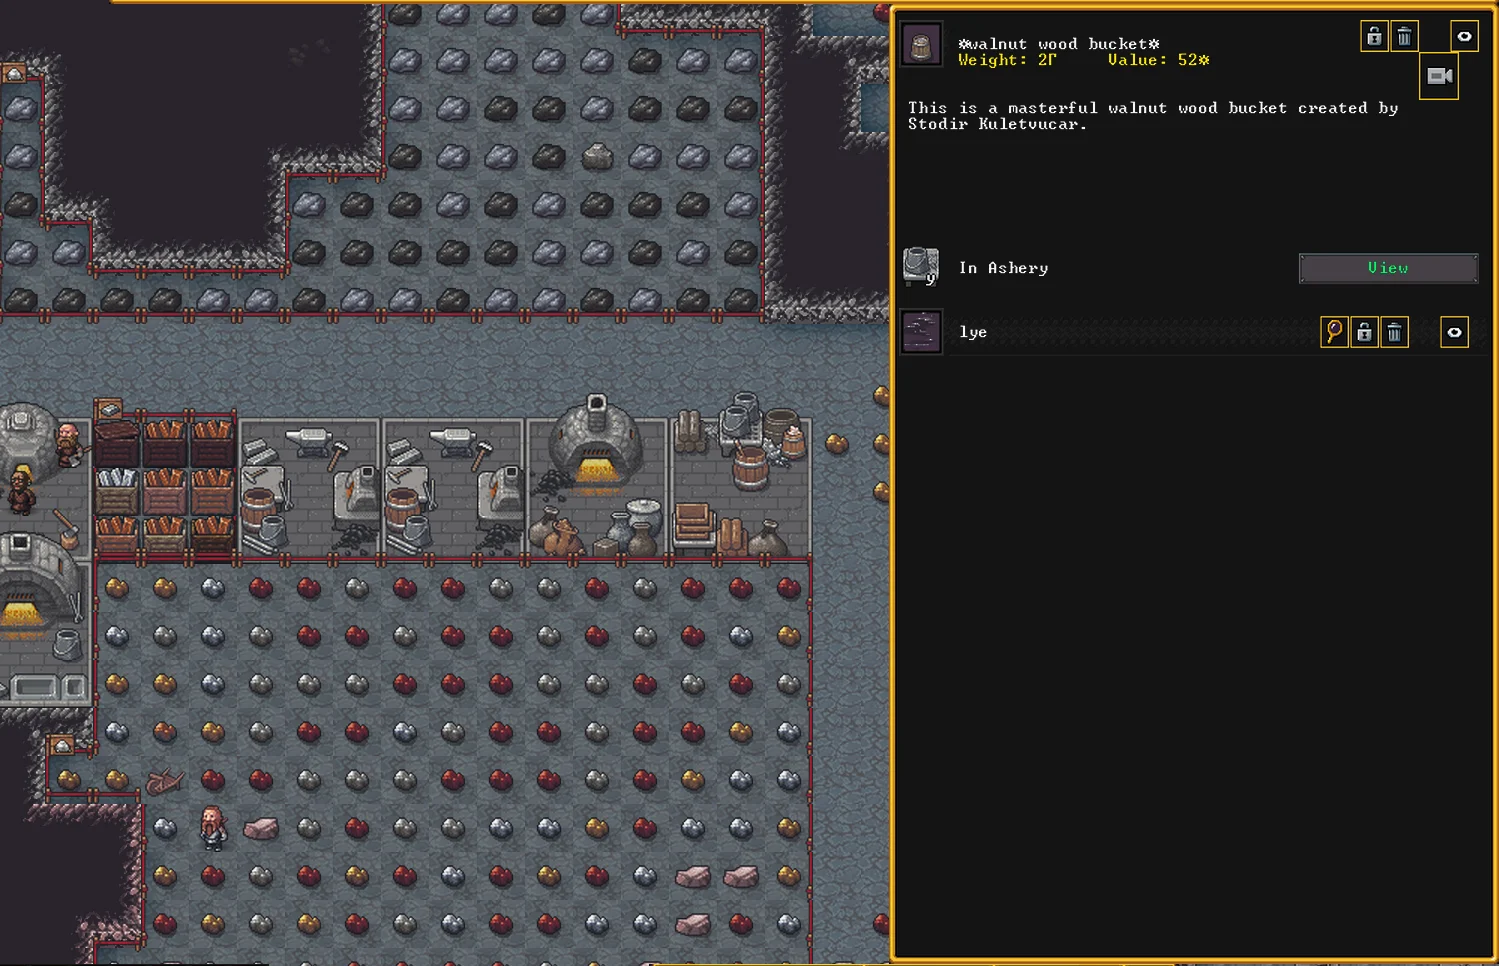1499x966 pixels.
Task: Click the "In Ashery" location text
Action: (x=1003, y=268)
